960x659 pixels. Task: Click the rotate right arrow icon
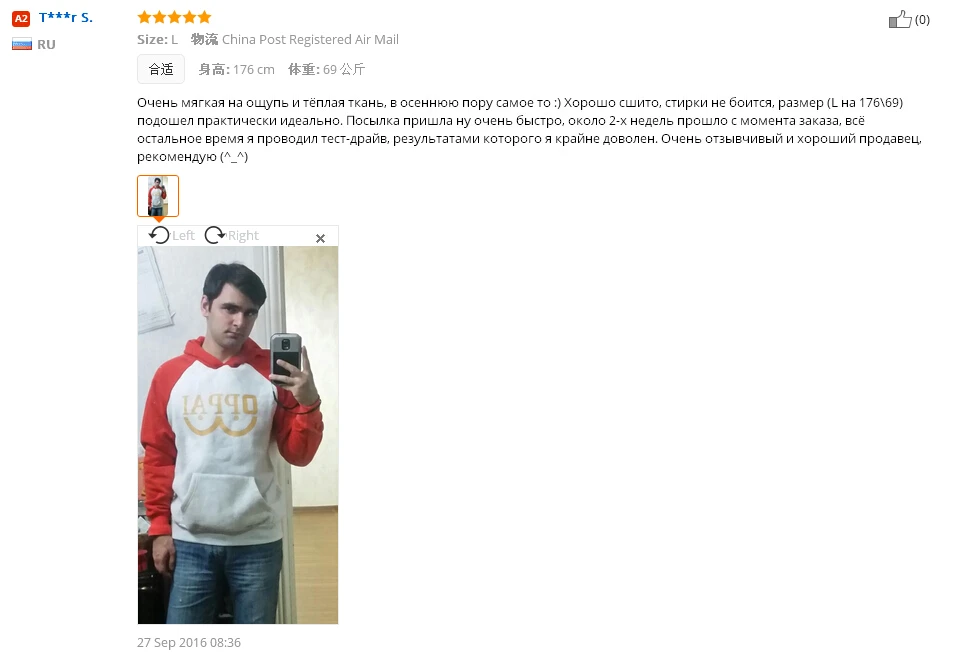[x=214, y=235]
